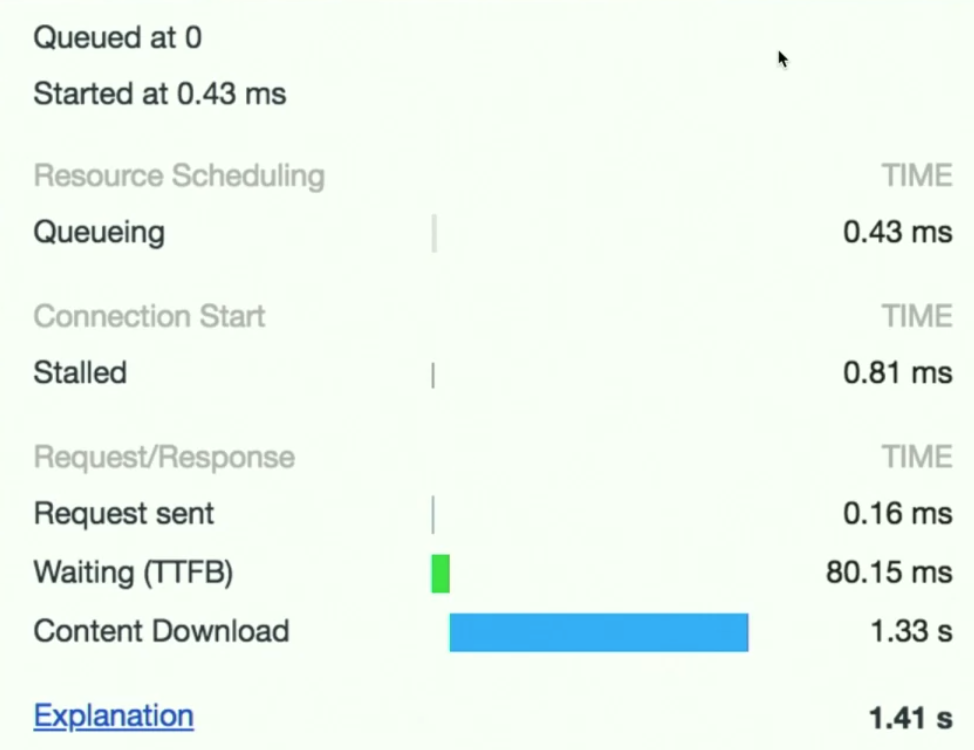
Task: Click the Request/Response section header
Action: point(164,458)
